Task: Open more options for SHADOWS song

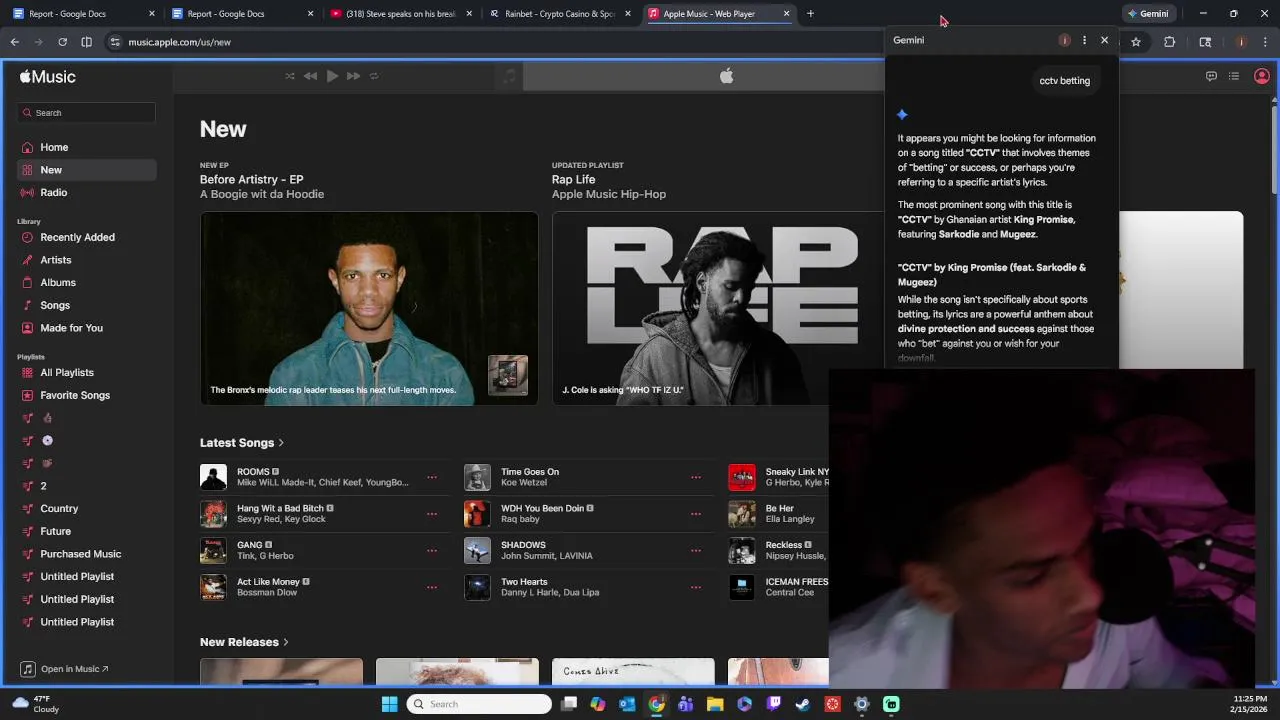Action: (696, 550)
